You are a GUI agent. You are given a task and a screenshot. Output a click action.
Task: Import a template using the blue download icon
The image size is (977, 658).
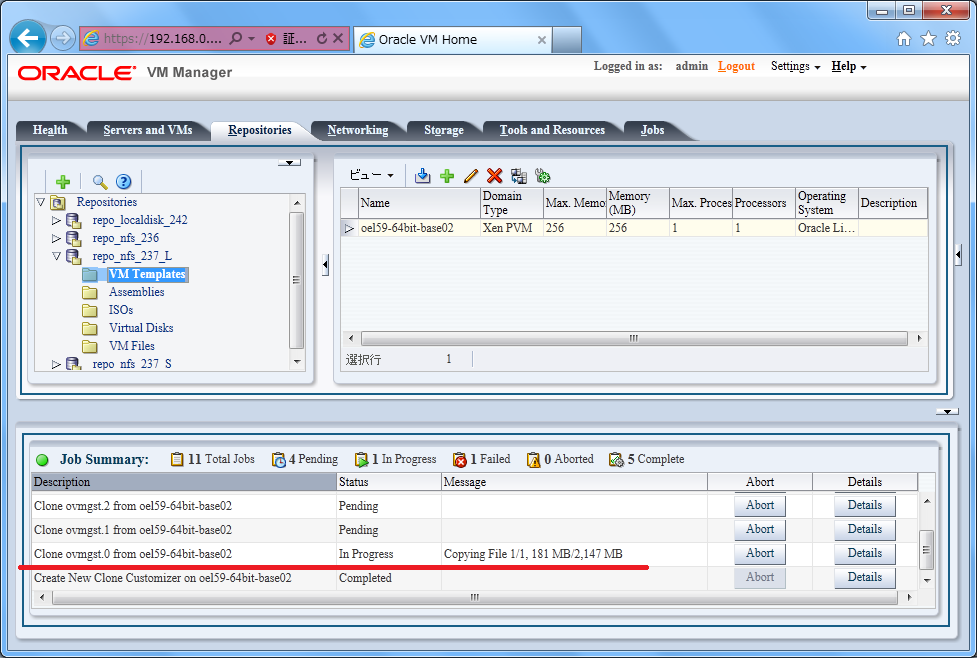(421, 176)
